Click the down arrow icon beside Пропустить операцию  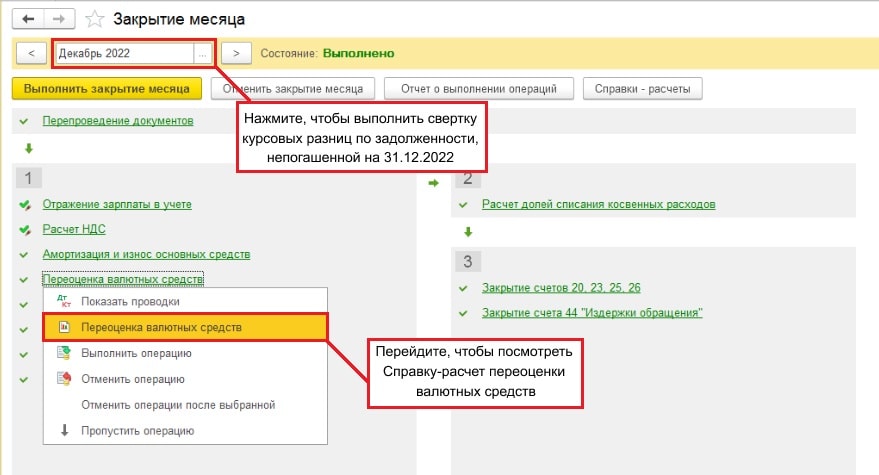point(64,431)
